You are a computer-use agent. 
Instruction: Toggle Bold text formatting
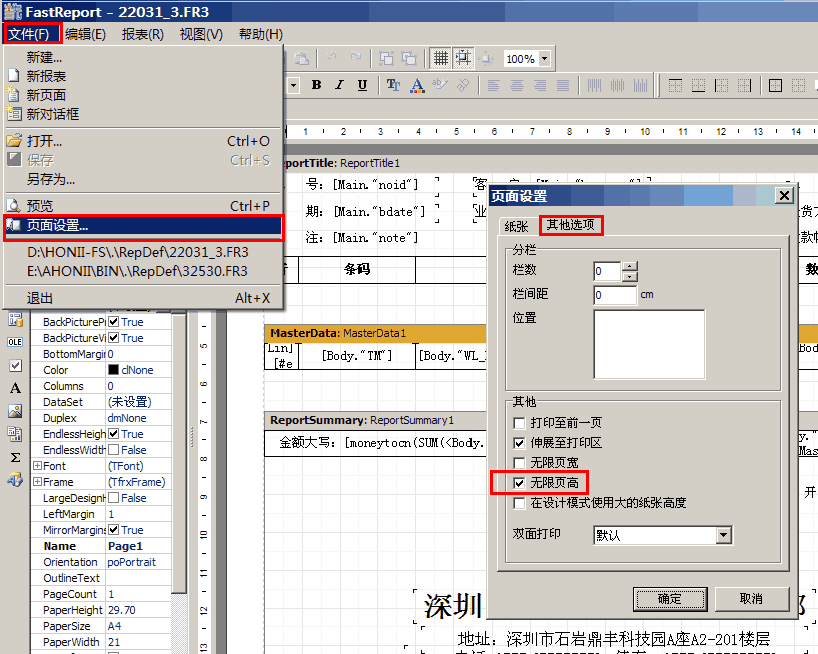[316, 85]
